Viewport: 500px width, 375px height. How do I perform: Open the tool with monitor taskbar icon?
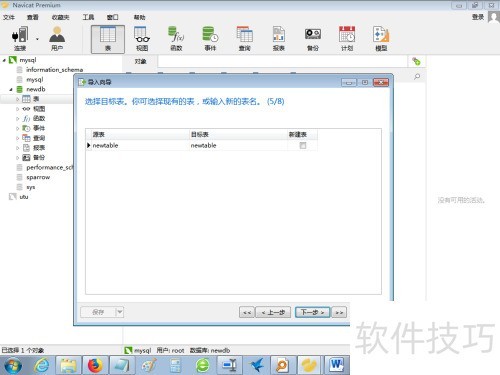[x=229, y=365]
